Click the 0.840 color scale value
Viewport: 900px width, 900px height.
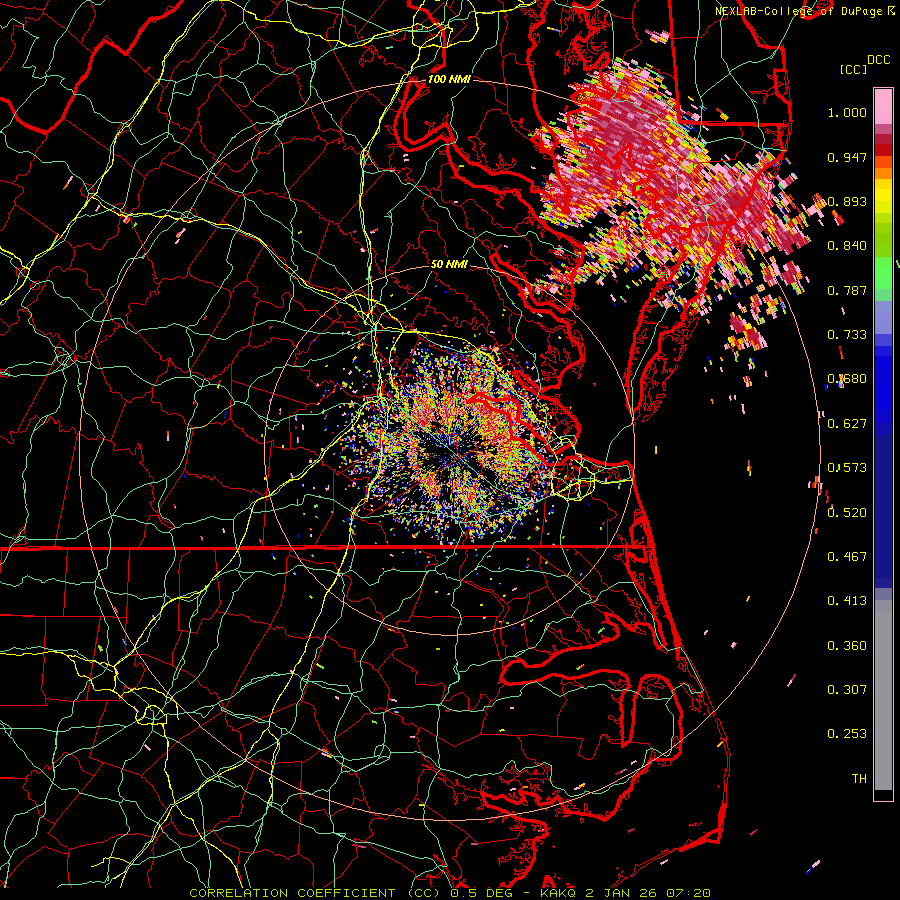[x=847, y=246]
